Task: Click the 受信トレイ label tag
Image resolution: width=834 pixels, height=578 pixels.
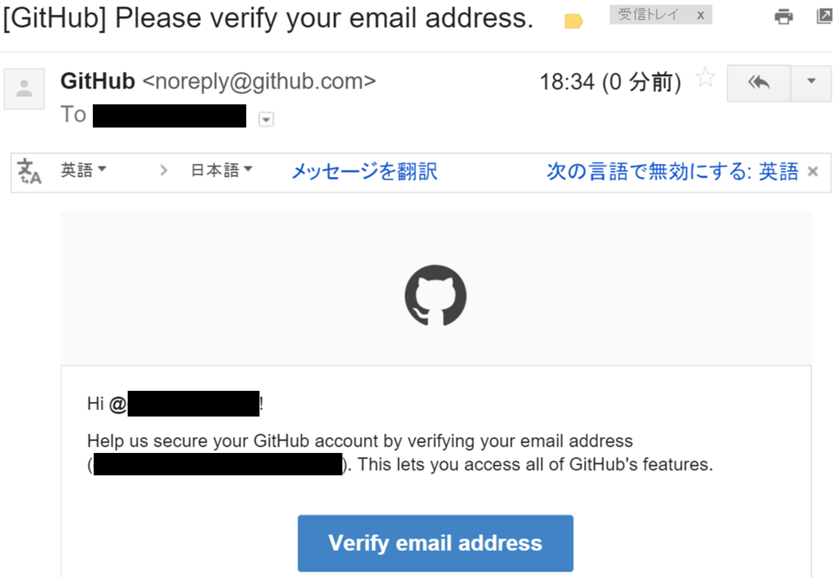Action: coord(648,15)
